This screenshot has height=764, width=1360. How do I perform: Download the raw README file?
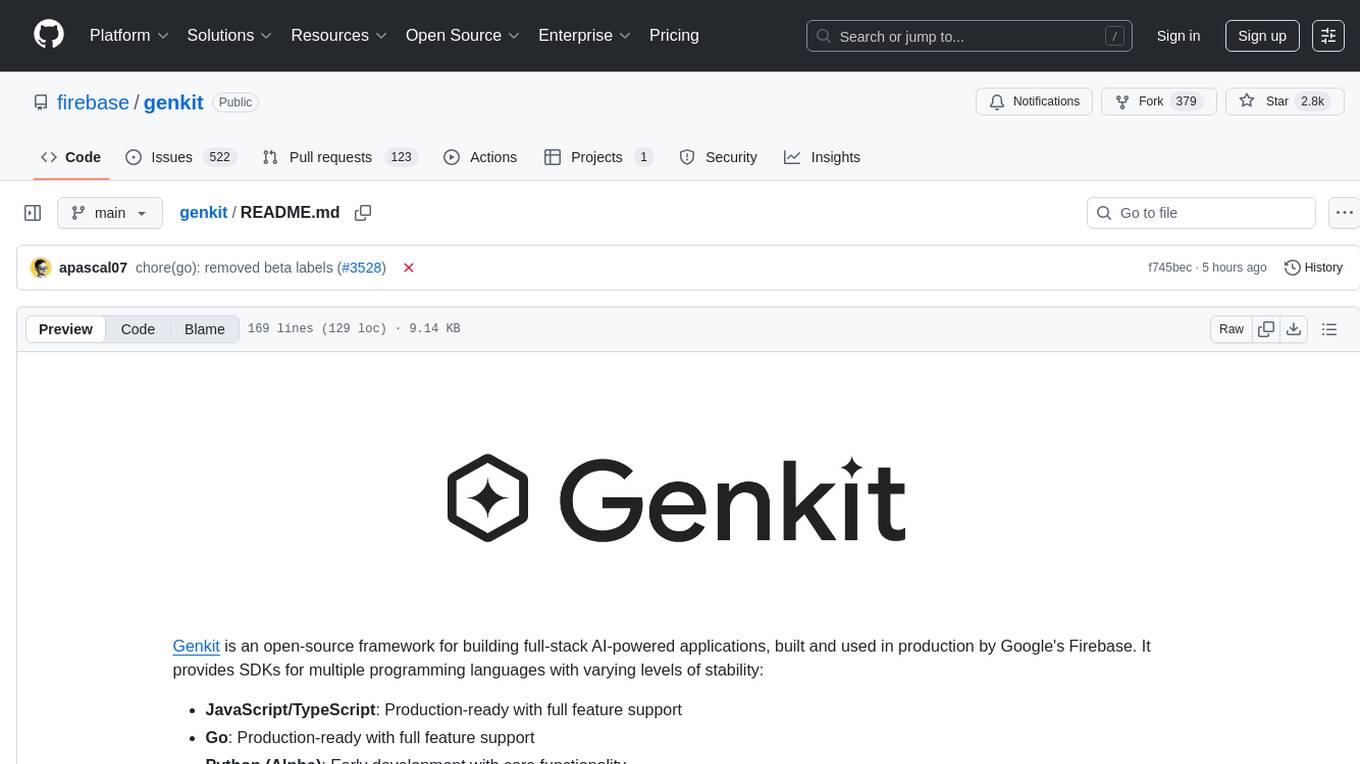[1293, 329]
